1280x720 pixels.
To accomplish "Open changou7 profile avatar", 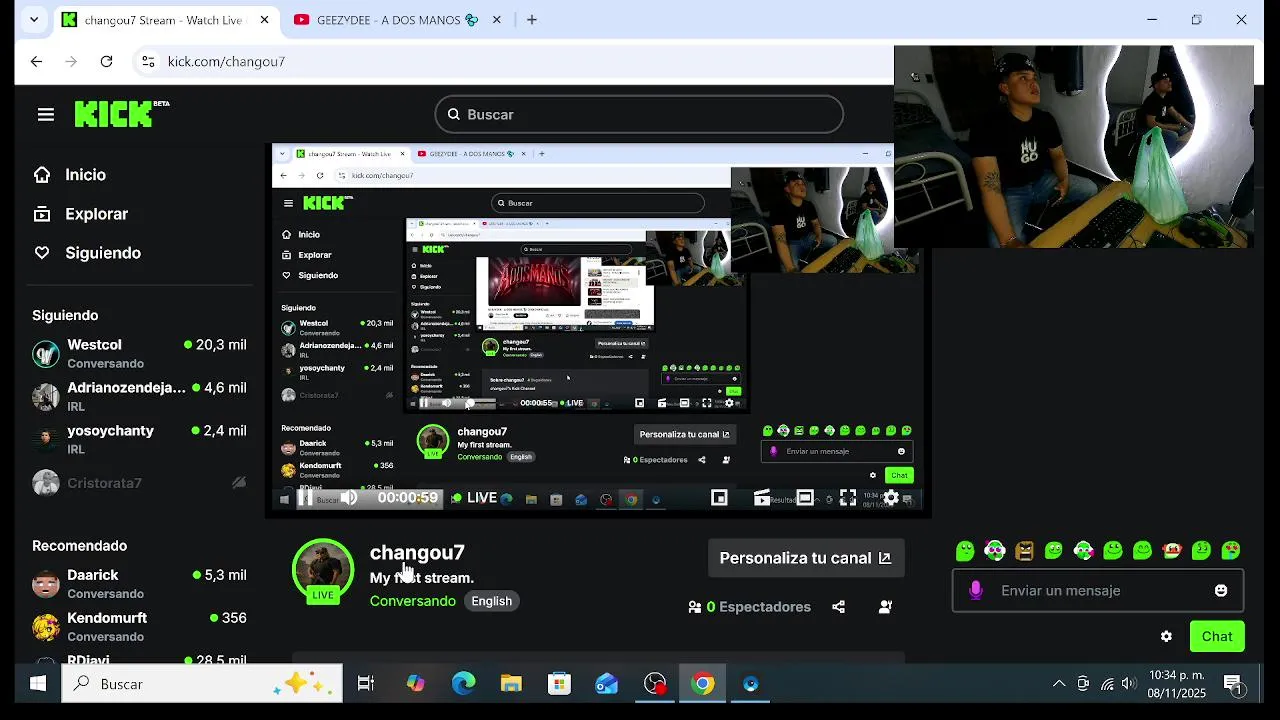I will pyautogui.click(x=323, y=571).
